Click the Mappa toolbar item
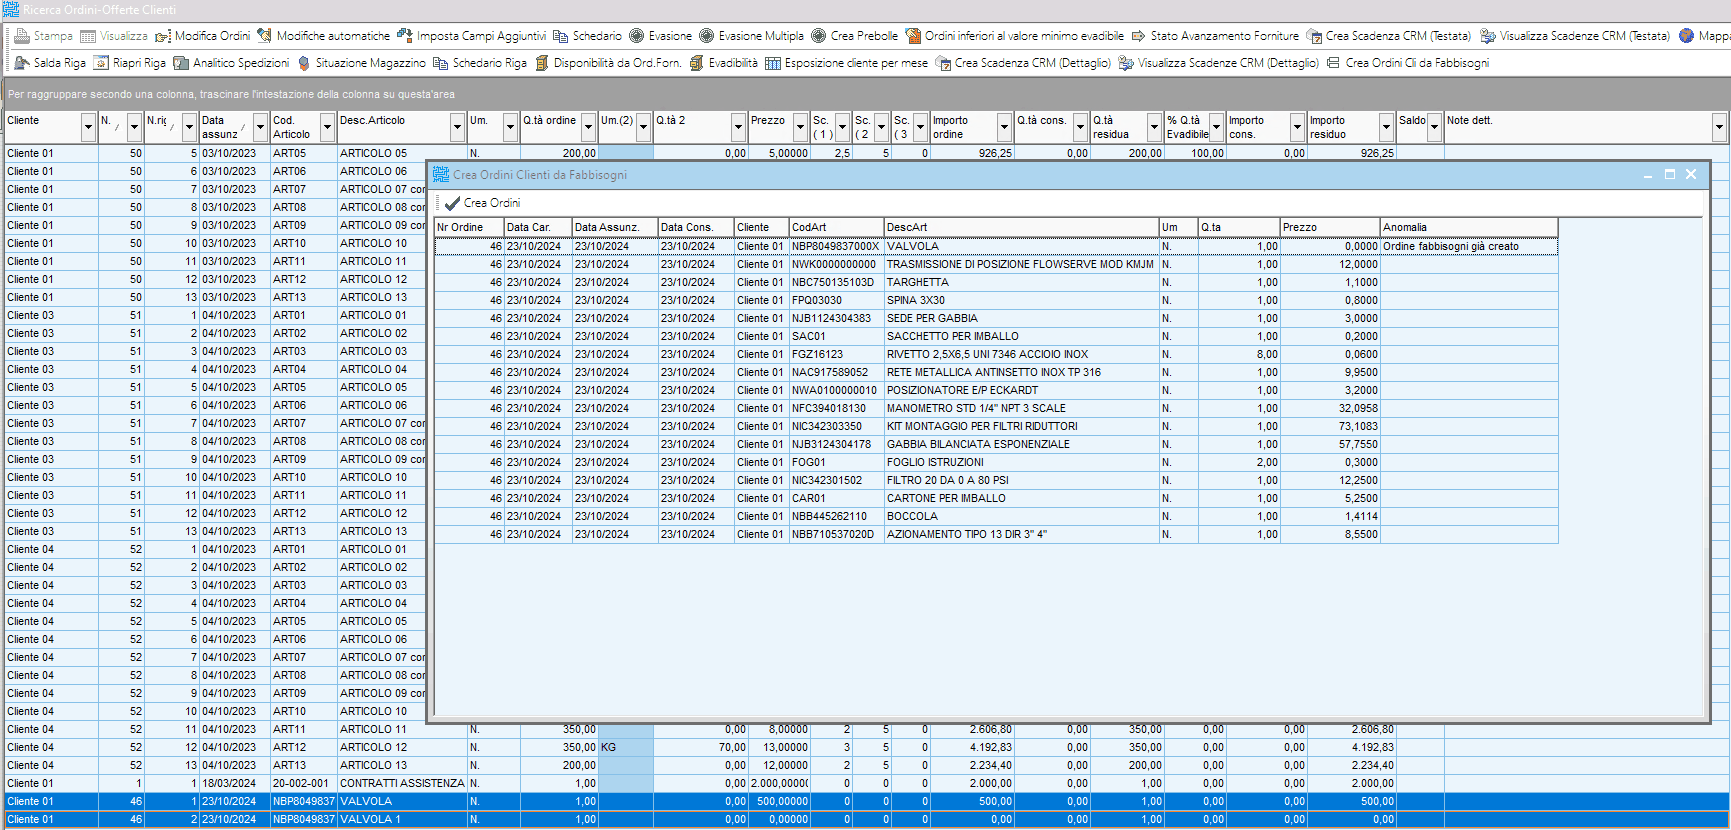The image size is (1731, 830). (1706, 36)
